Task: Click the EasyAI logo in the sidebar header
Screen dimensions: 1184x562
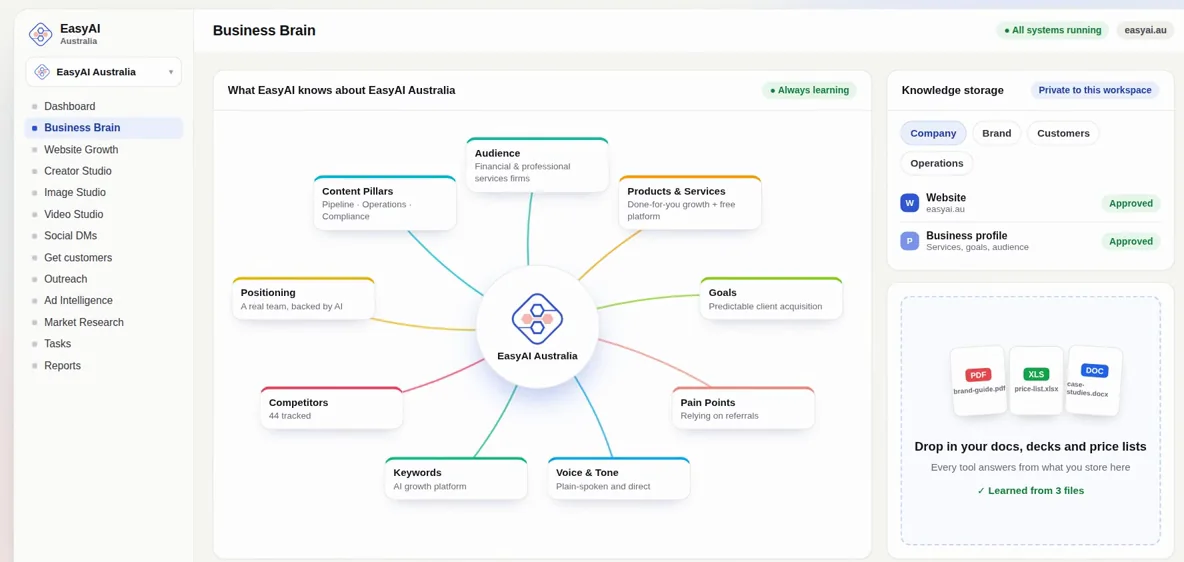Action: click(40, 34)
